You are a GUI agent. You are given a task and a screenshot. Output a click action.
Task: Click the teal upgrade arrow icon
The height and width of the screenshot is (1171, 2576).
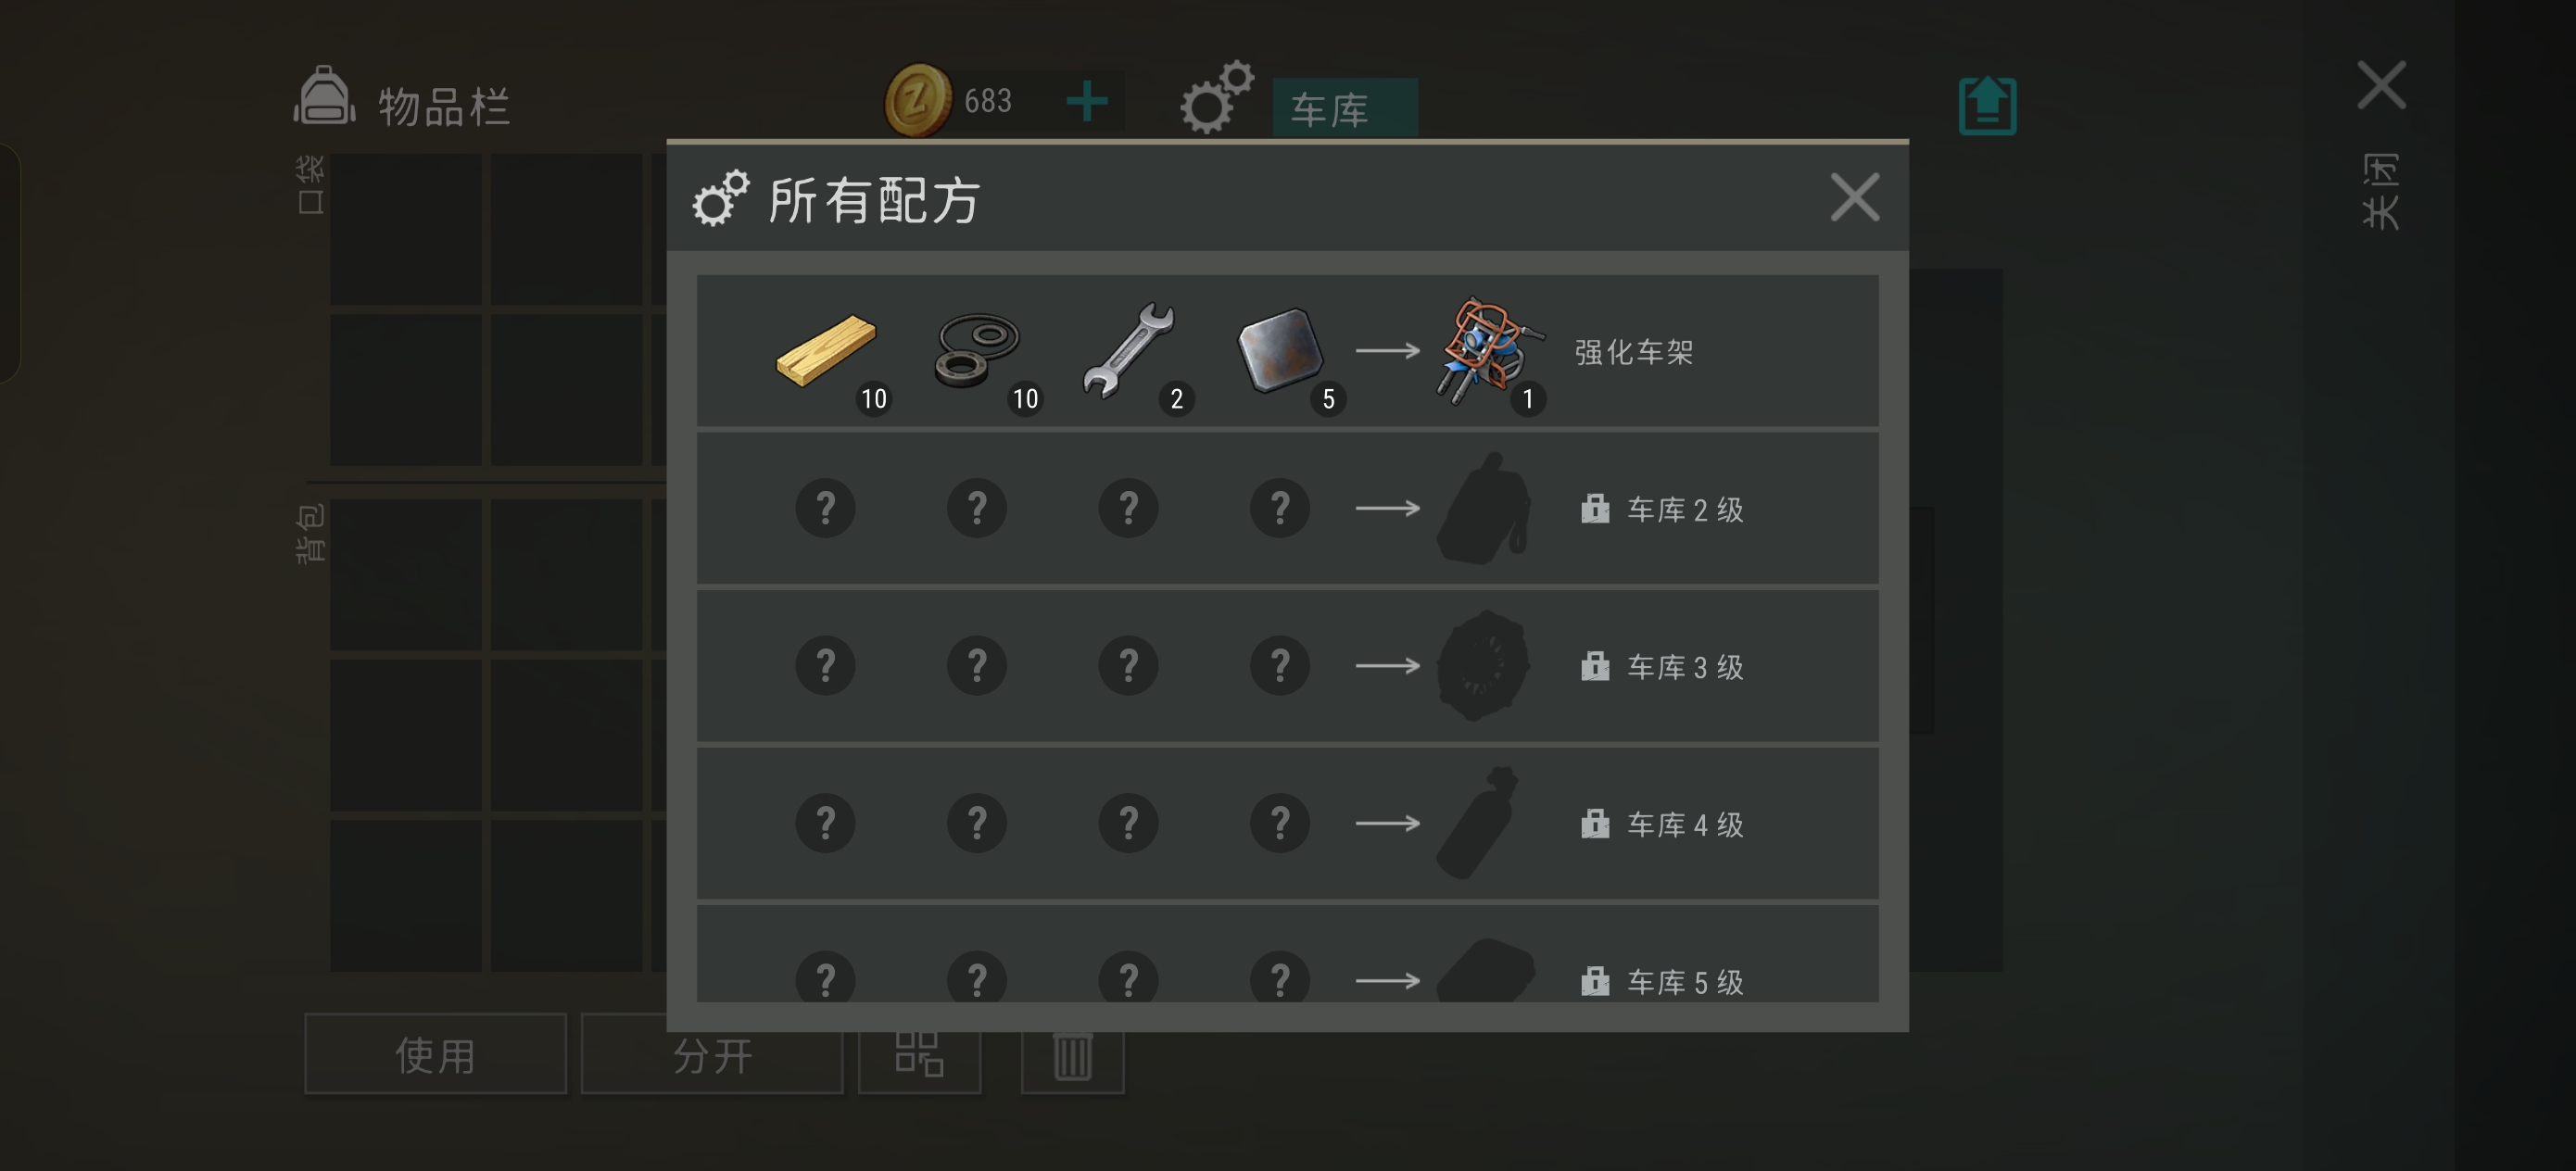click(1987, 105)
